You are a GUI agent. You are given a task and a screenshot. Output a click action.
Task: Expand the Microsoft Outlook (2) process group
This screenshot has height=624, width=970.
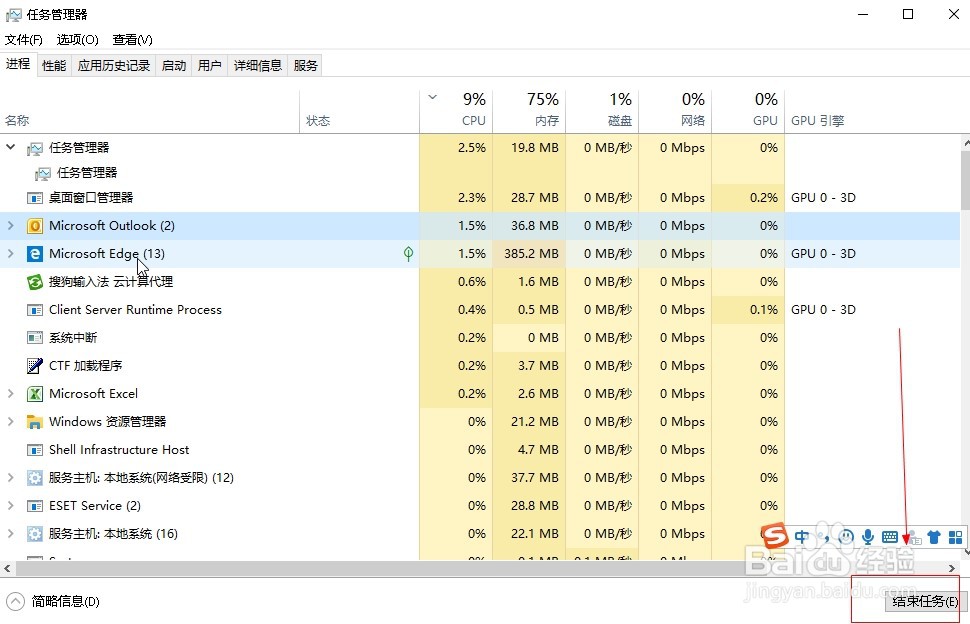(x=11, y=226)
